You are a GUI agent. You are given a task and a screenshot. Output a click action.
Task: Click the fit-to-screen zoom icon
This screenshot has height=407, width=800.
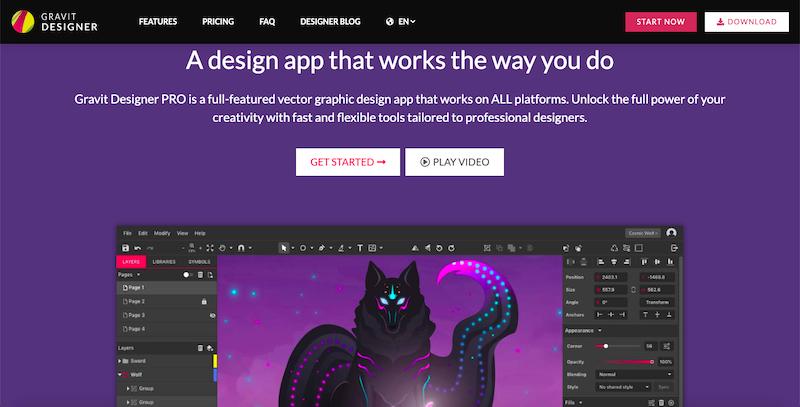210,248
